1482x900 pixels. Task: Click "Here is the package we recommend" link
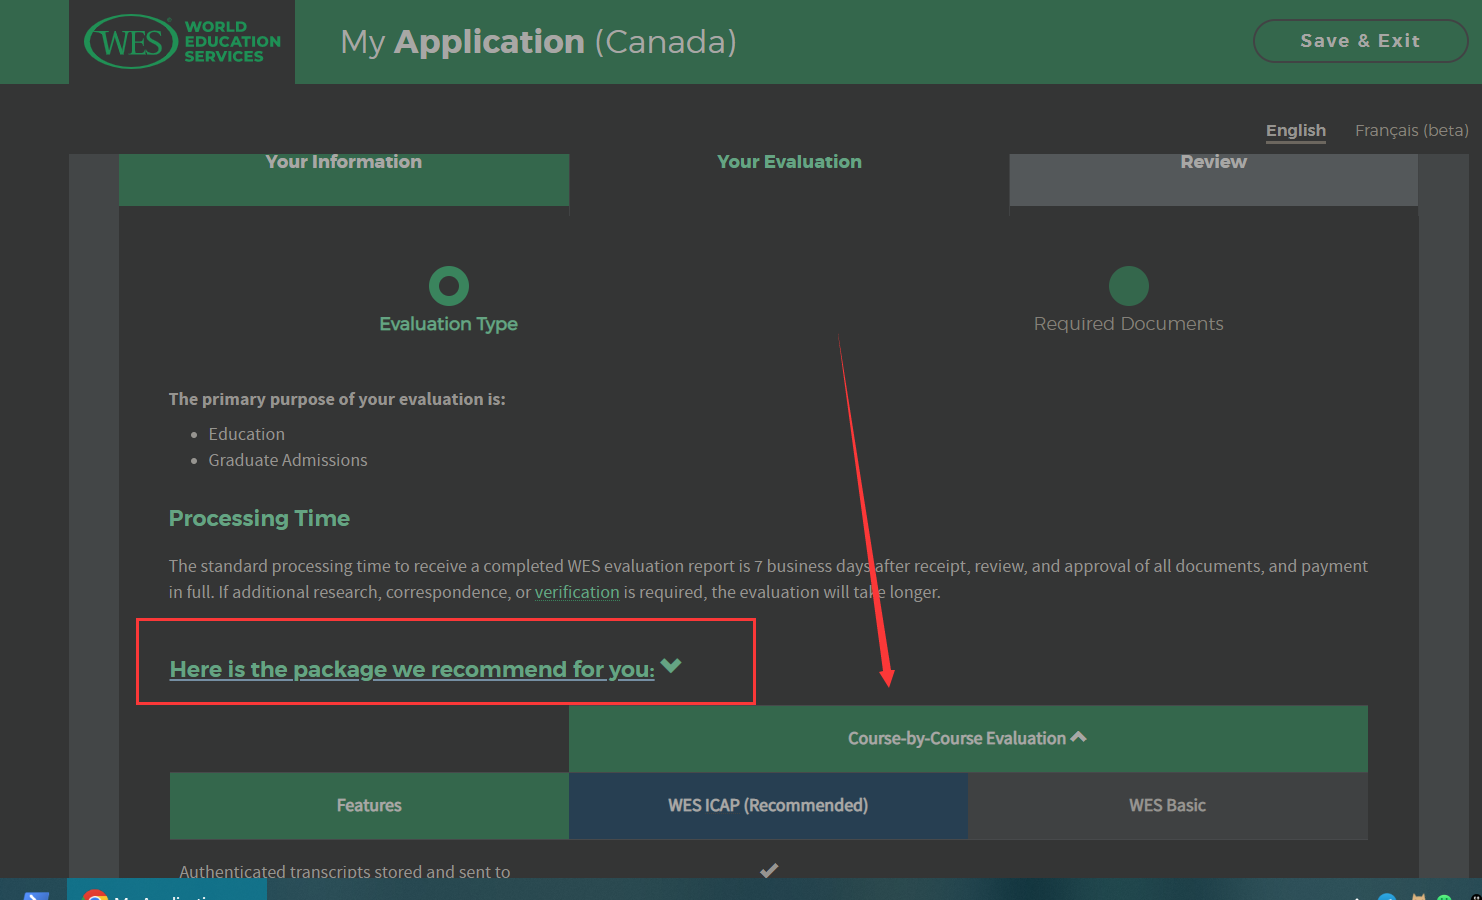pos(412,669)
